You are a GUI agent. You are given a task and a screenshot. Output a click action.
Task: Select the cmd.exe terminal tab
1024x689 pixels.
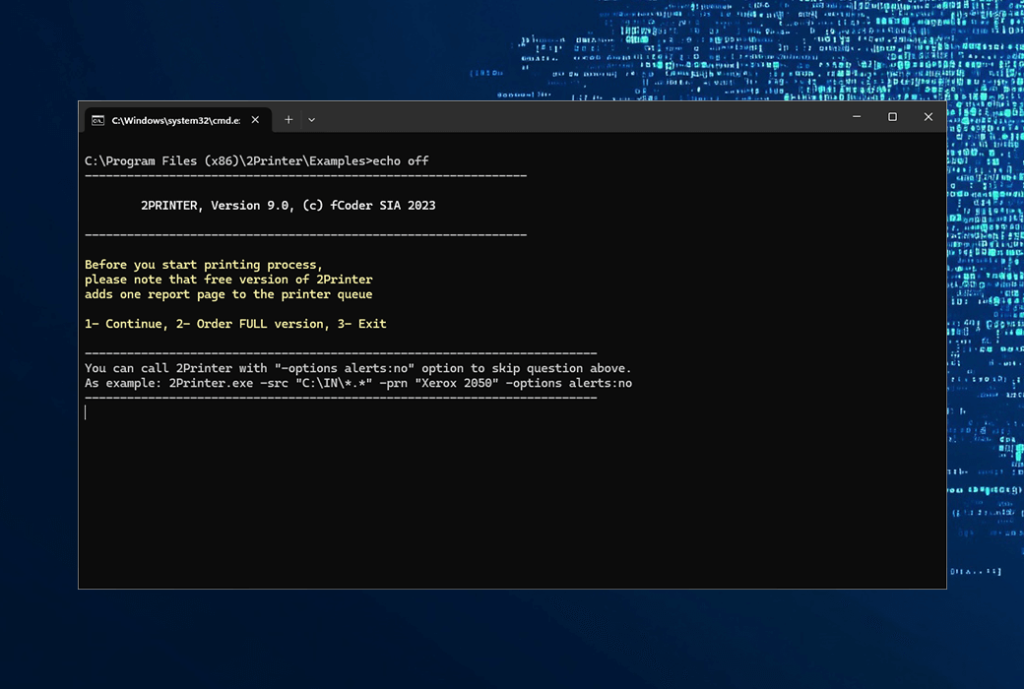177,120
